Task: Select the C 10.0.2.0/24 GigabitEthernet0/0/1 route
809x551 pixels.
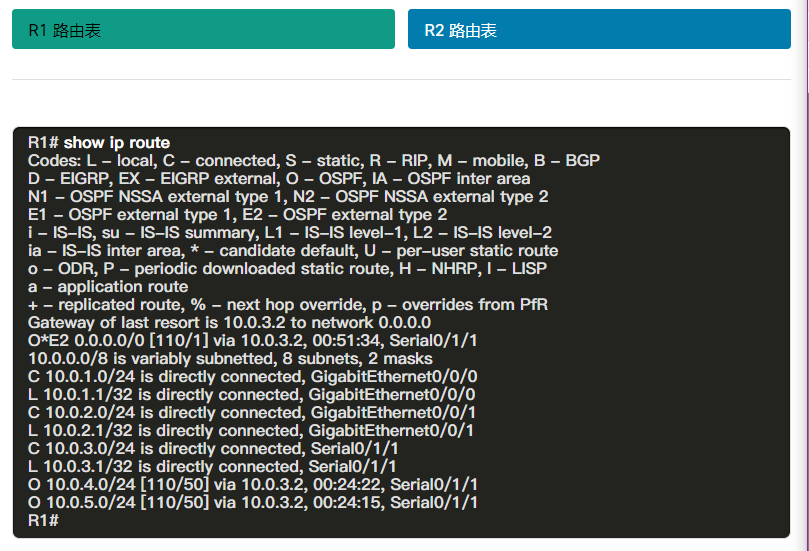Action: click(252, 412)
